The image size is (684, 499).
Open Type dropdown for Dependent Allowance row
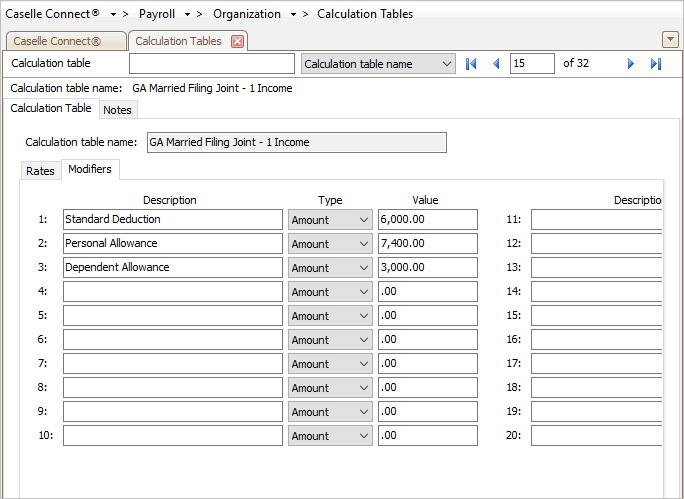(330, 268)
